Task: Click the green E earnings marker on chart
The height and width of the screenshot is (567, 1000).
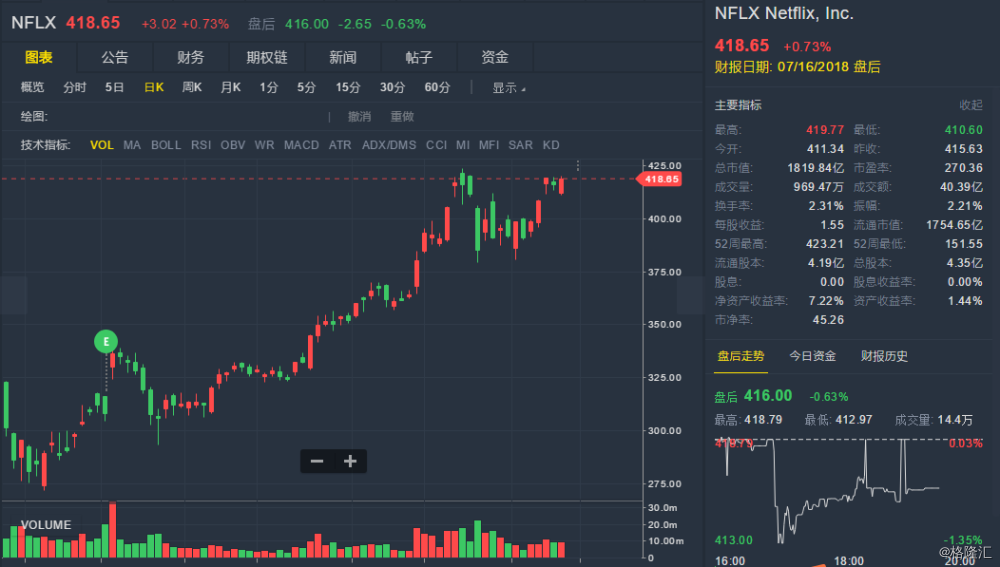Action: pyautogui.click(x=106, y=341)
